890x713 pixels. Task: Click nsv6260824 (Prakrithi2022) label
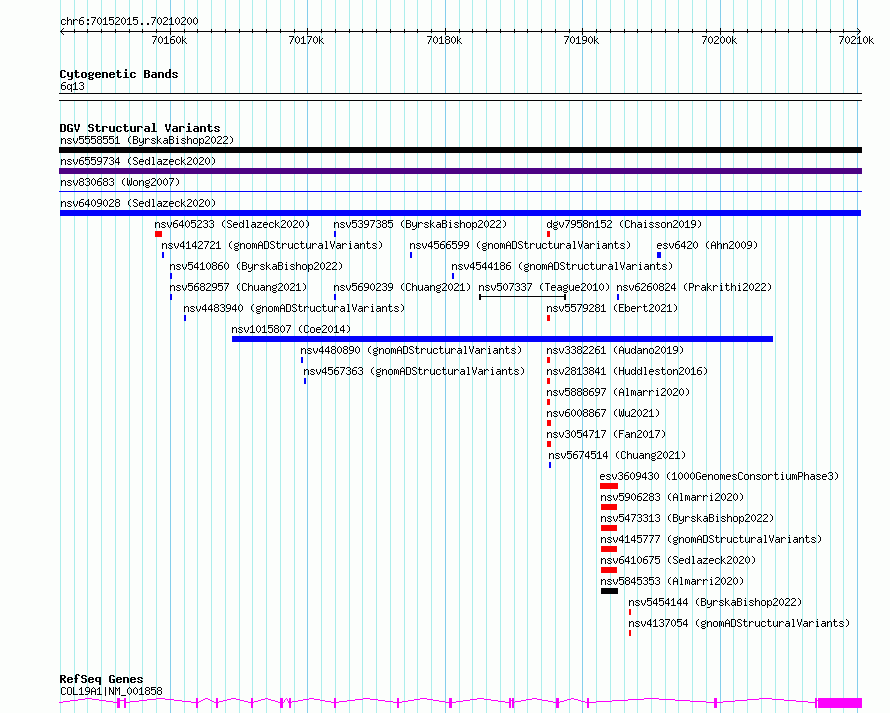point(694,287)
